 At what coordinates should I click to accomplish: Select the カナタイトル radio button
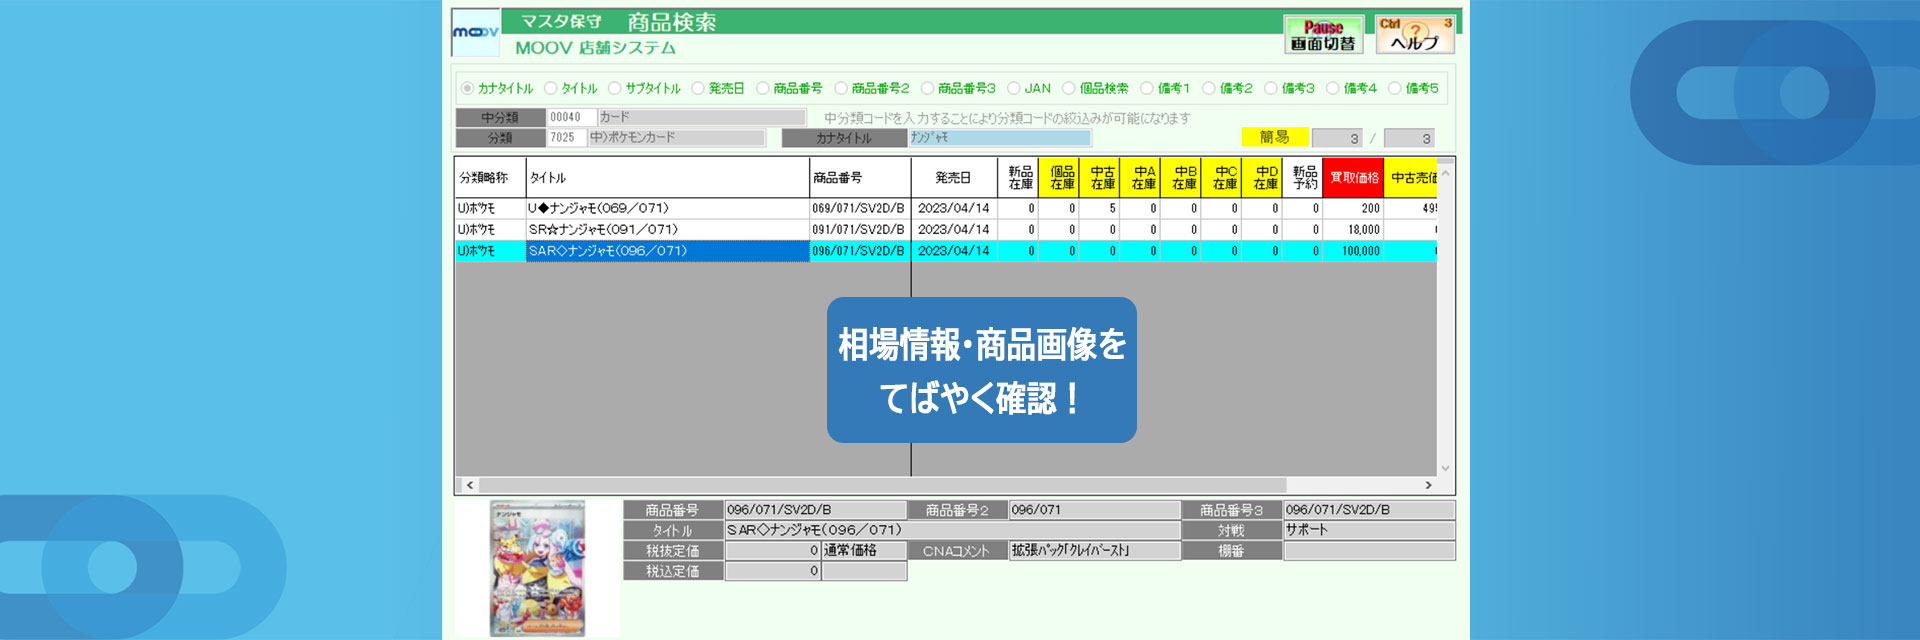[467, 88]
